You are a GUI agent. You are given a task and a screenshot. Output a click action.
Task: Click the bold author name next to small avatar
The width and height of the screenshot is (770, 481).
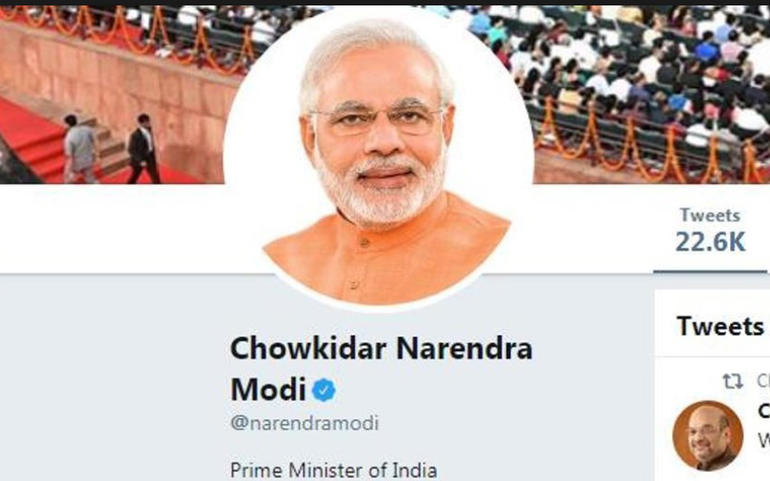[x=764, y=410]
